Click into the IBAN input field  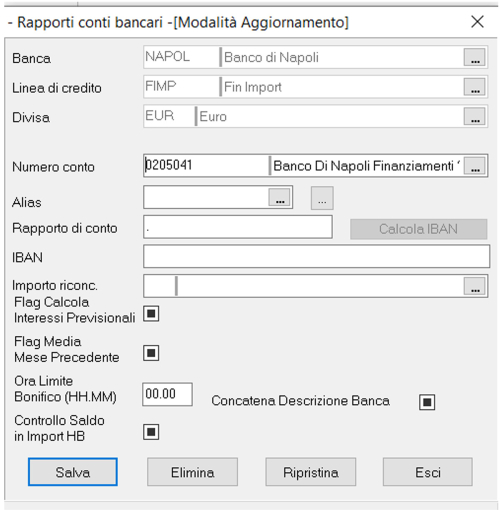pyautogui.click(x=316, y=256)
